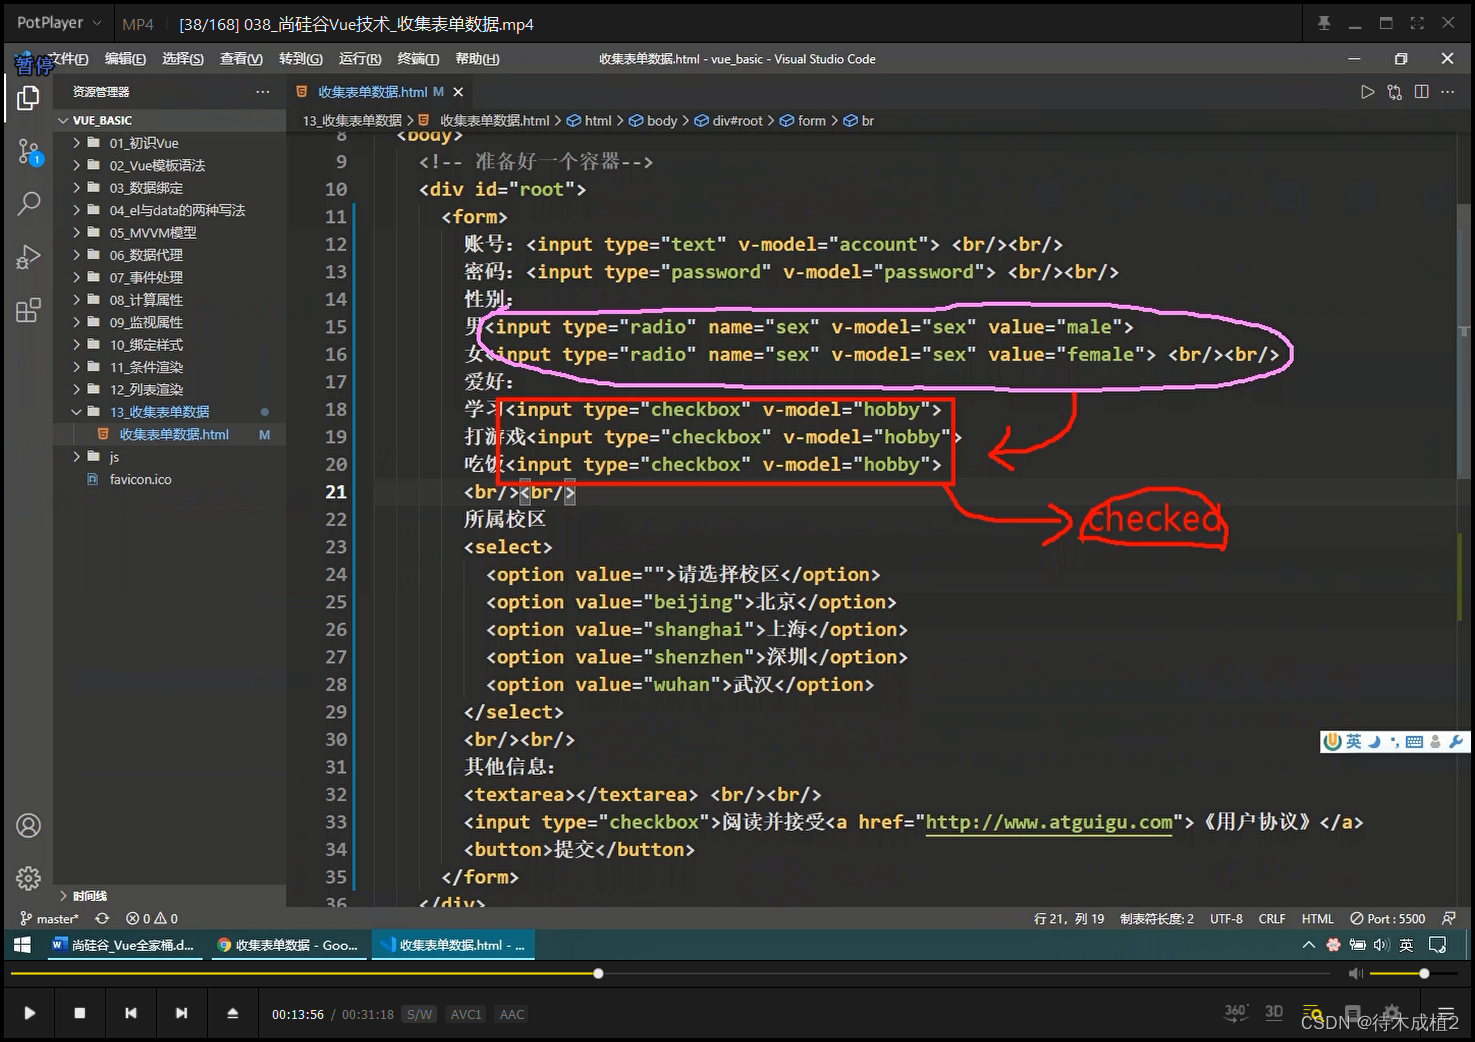Click the AAC audio codec indicator

coord(512,1014)
